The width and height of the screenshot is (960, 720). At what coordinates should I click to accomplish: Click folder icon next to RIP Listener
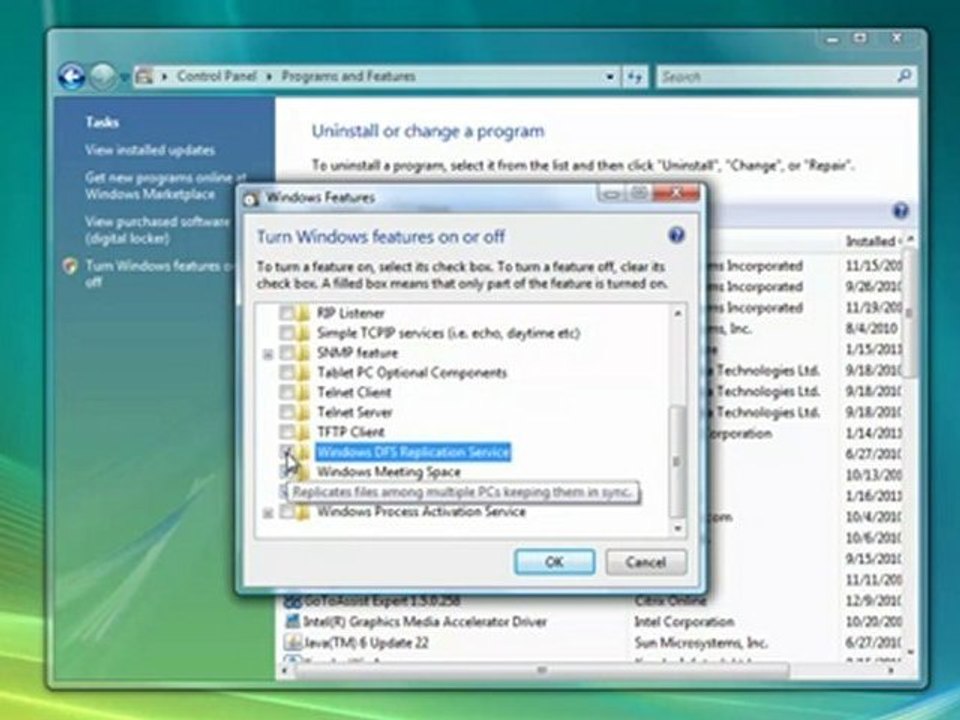(x=303, y=313)
